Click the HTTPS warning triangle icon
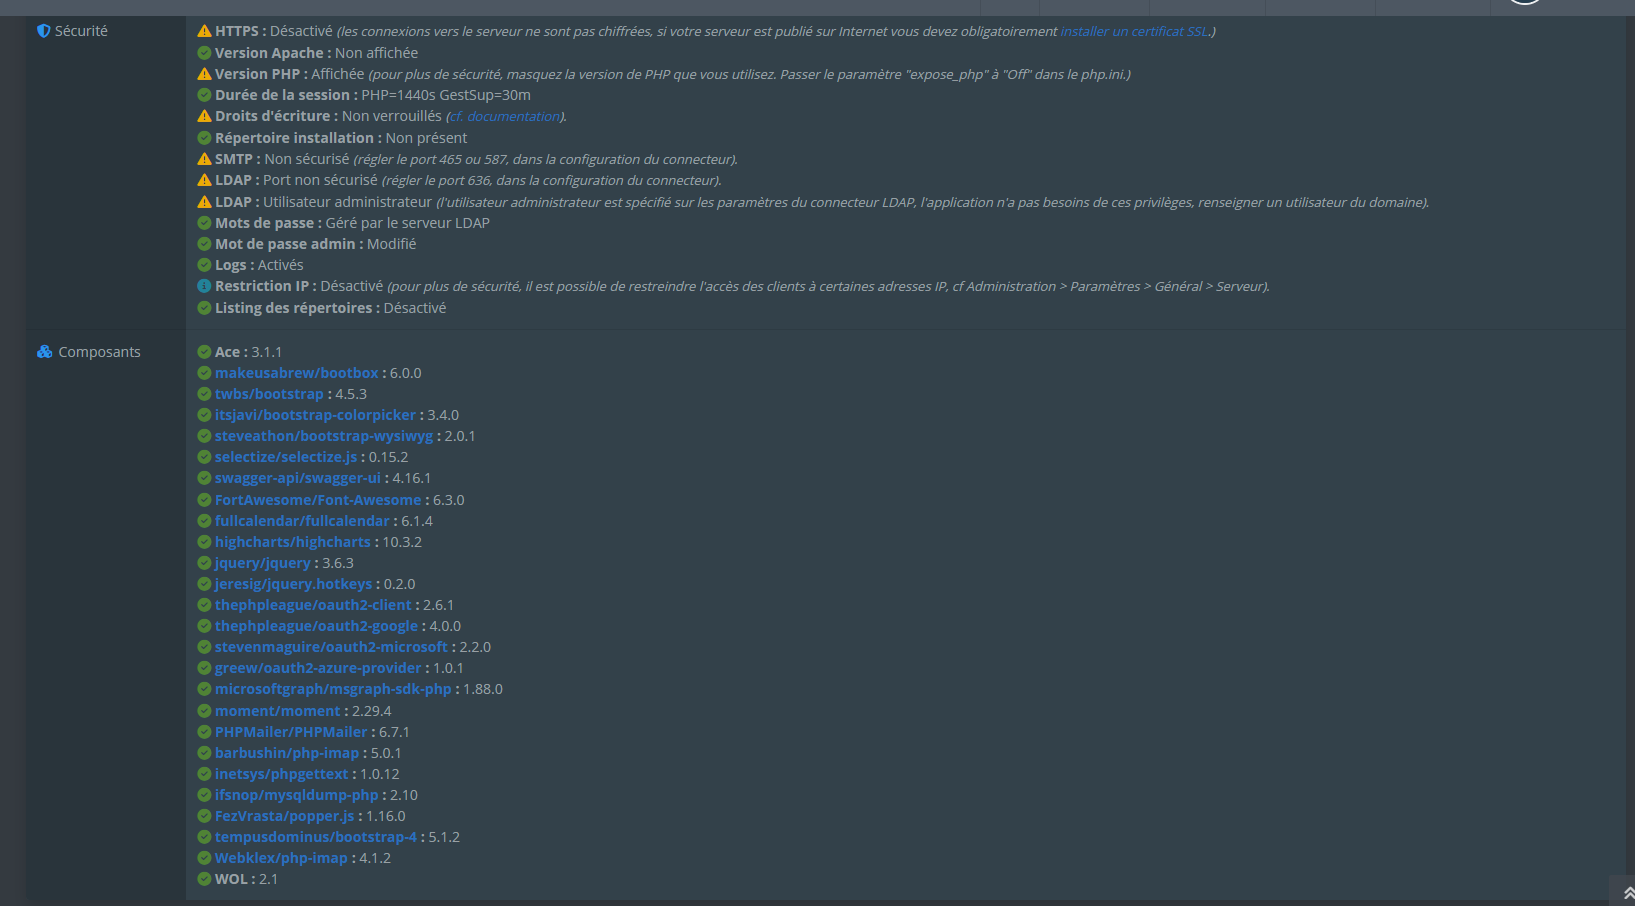 [204, 31]
